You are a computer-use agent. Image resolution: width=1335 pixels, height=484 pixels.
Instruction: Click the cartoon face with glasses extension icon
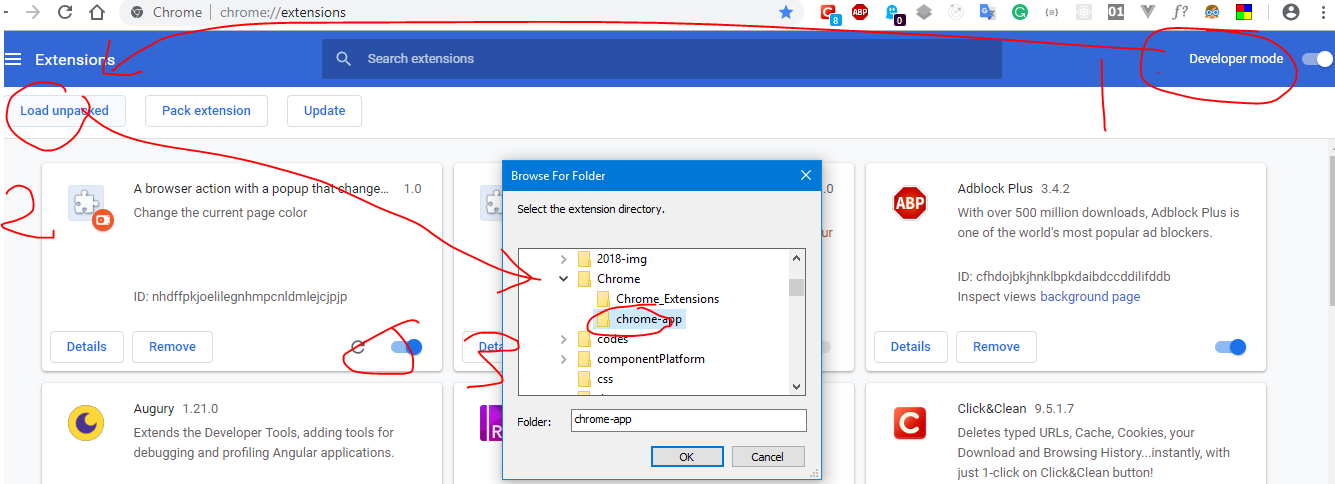(x=1212, y=13)
